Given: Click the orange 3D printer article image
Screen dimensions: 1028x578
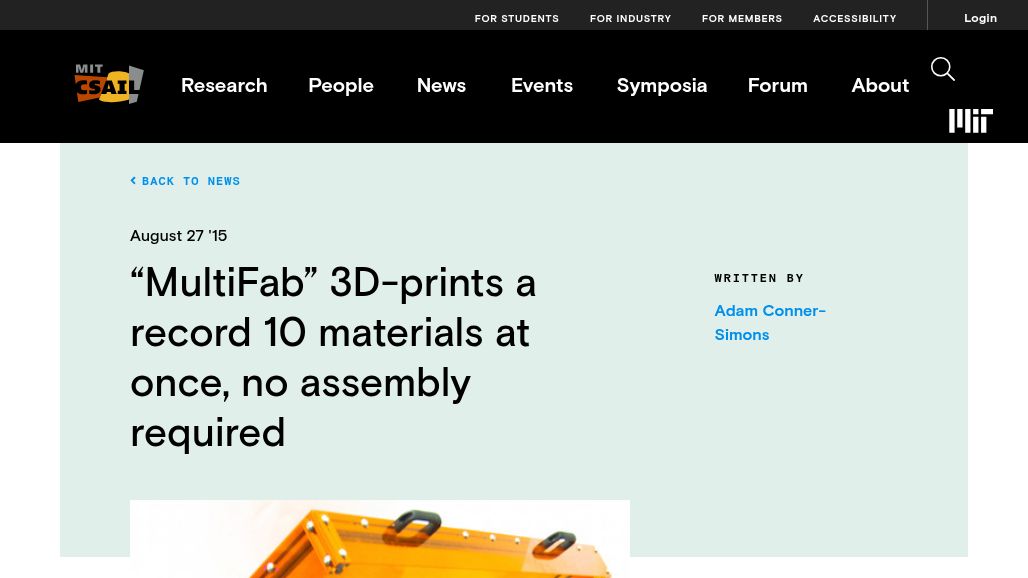Looking at the screenshot, I should click(380, 539).
